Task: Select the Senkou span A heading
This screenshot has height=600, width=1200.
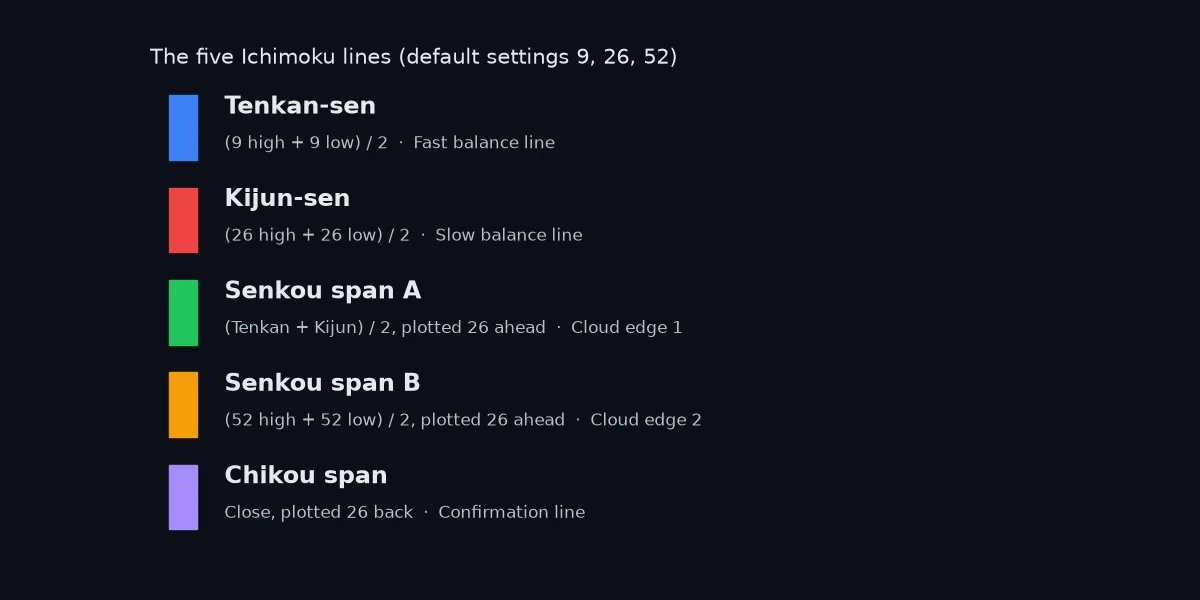Action: pyautogui.click(x=323, y=291)
